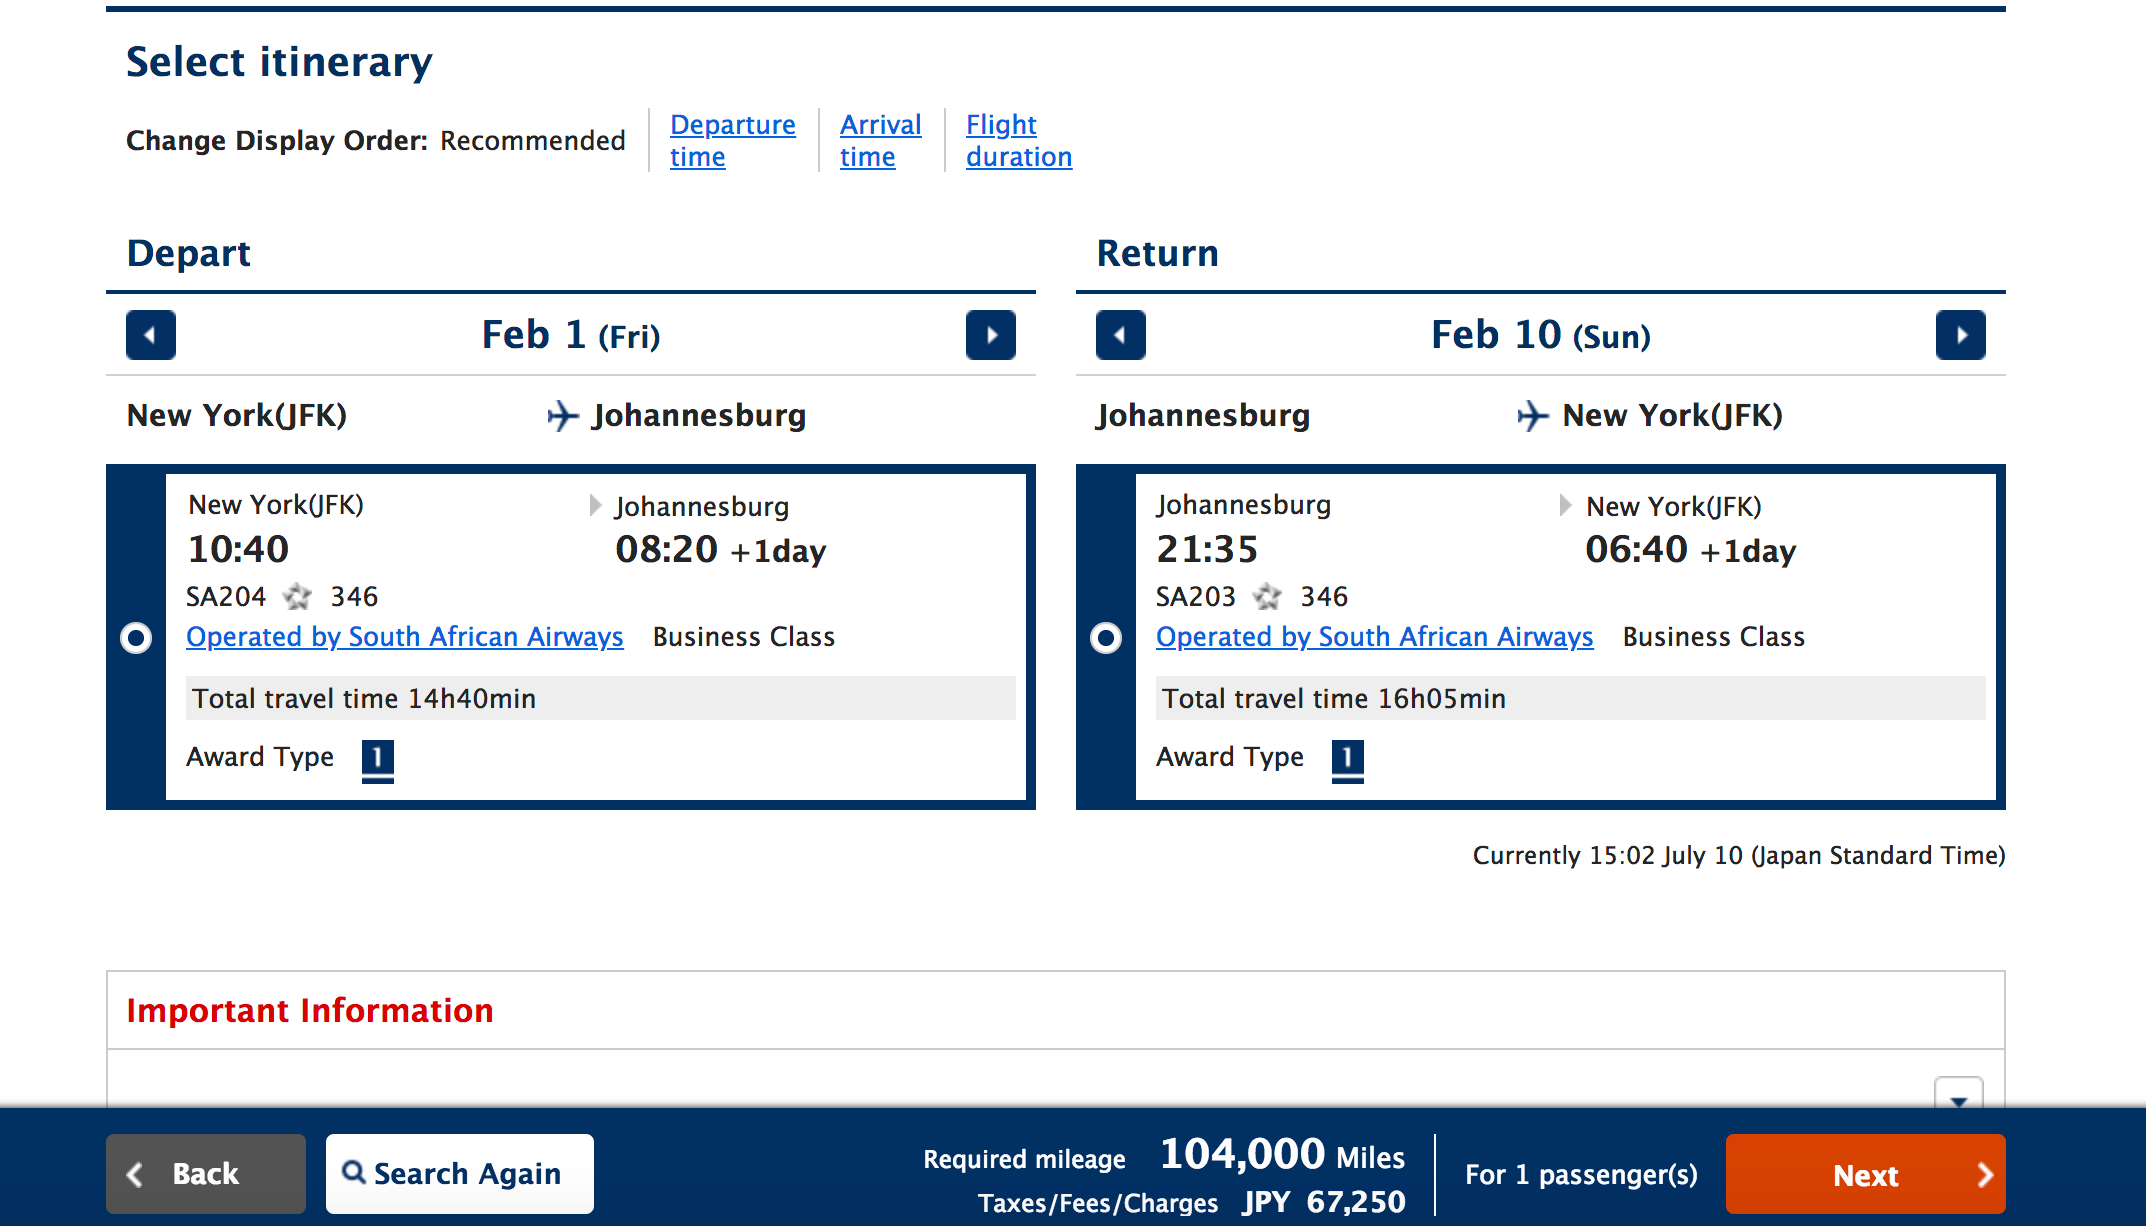Screen dimensions: 2146x1226
Task: Sort itineraries by Departure time
Action: (x=732, y=141)
